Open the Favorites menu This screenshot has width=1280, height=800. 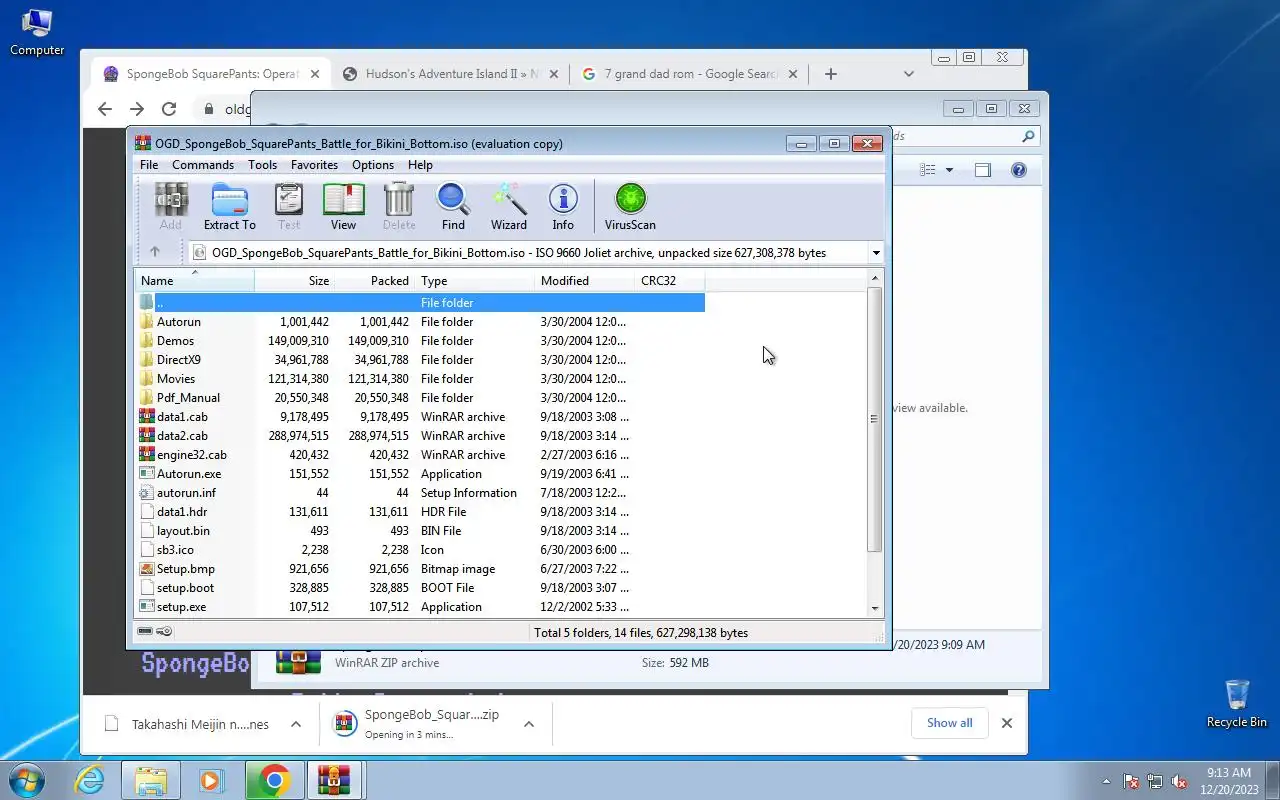(x=314, y=165)
